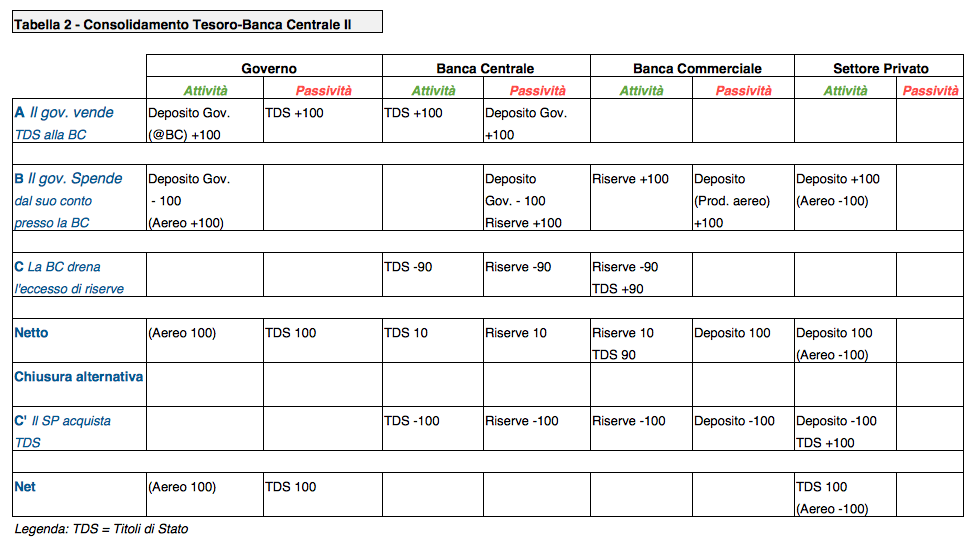The width and height of the screenshot is (974, 544).
Task: Select the 'TDS -90' cell
Action: point(408,267)
